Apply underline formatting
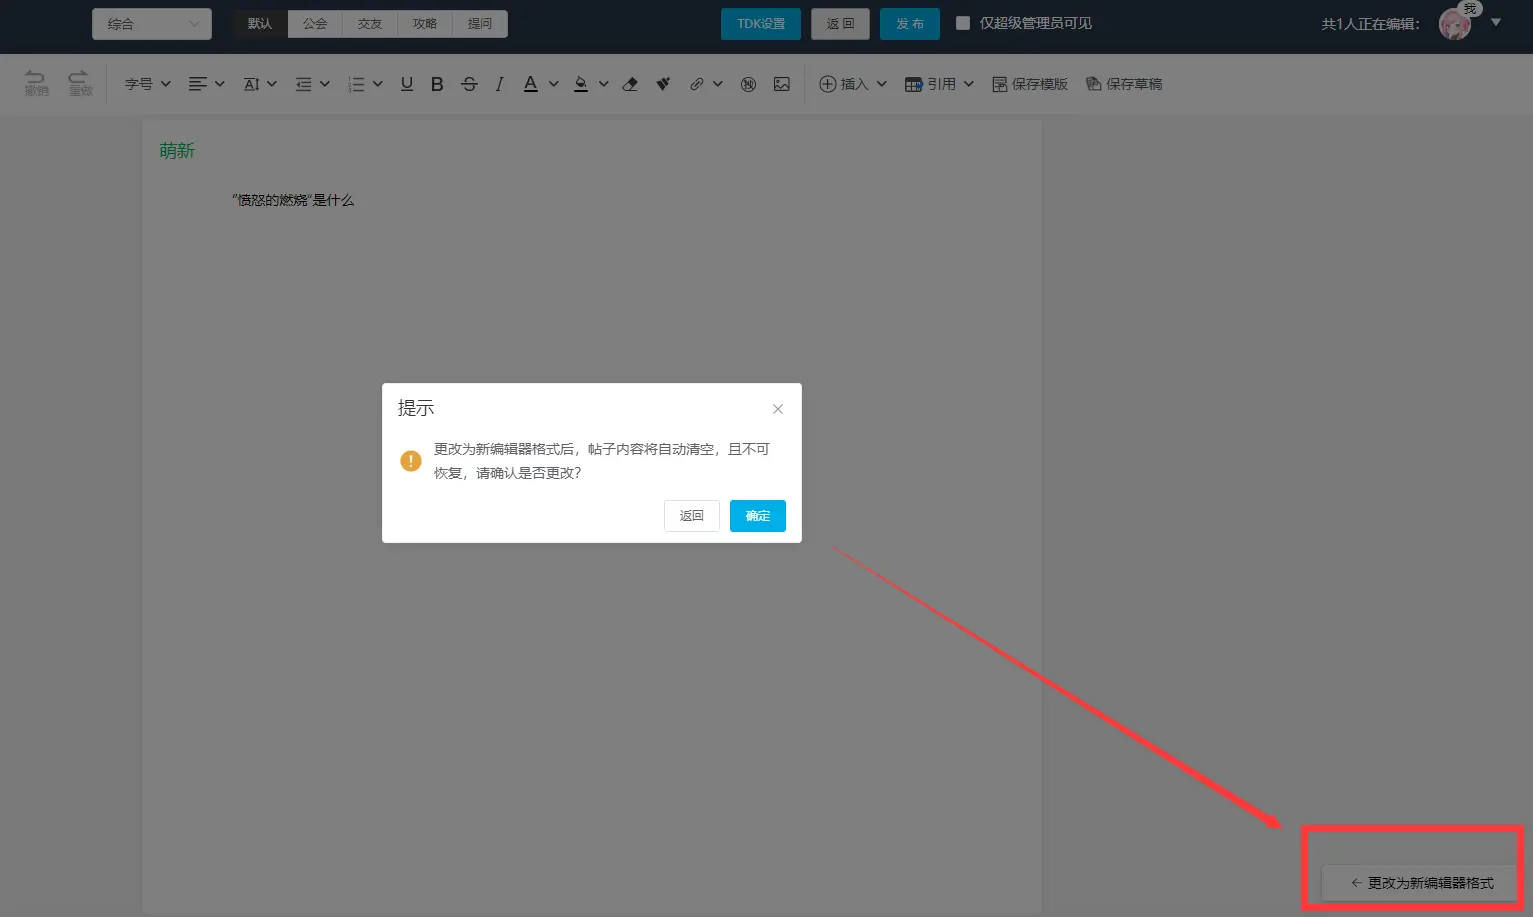The image size is (1533, 917). pyautogui.click(x=407, y=85)
